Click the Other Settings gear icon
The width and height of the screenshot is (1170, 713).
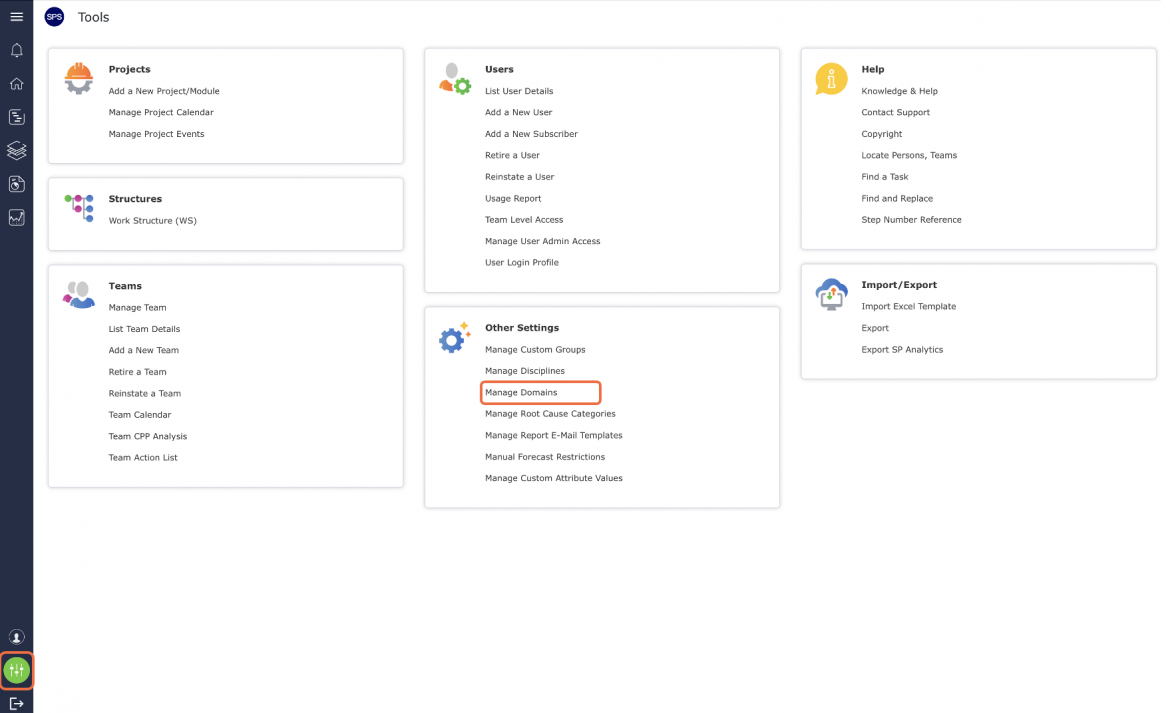[454, 337]
